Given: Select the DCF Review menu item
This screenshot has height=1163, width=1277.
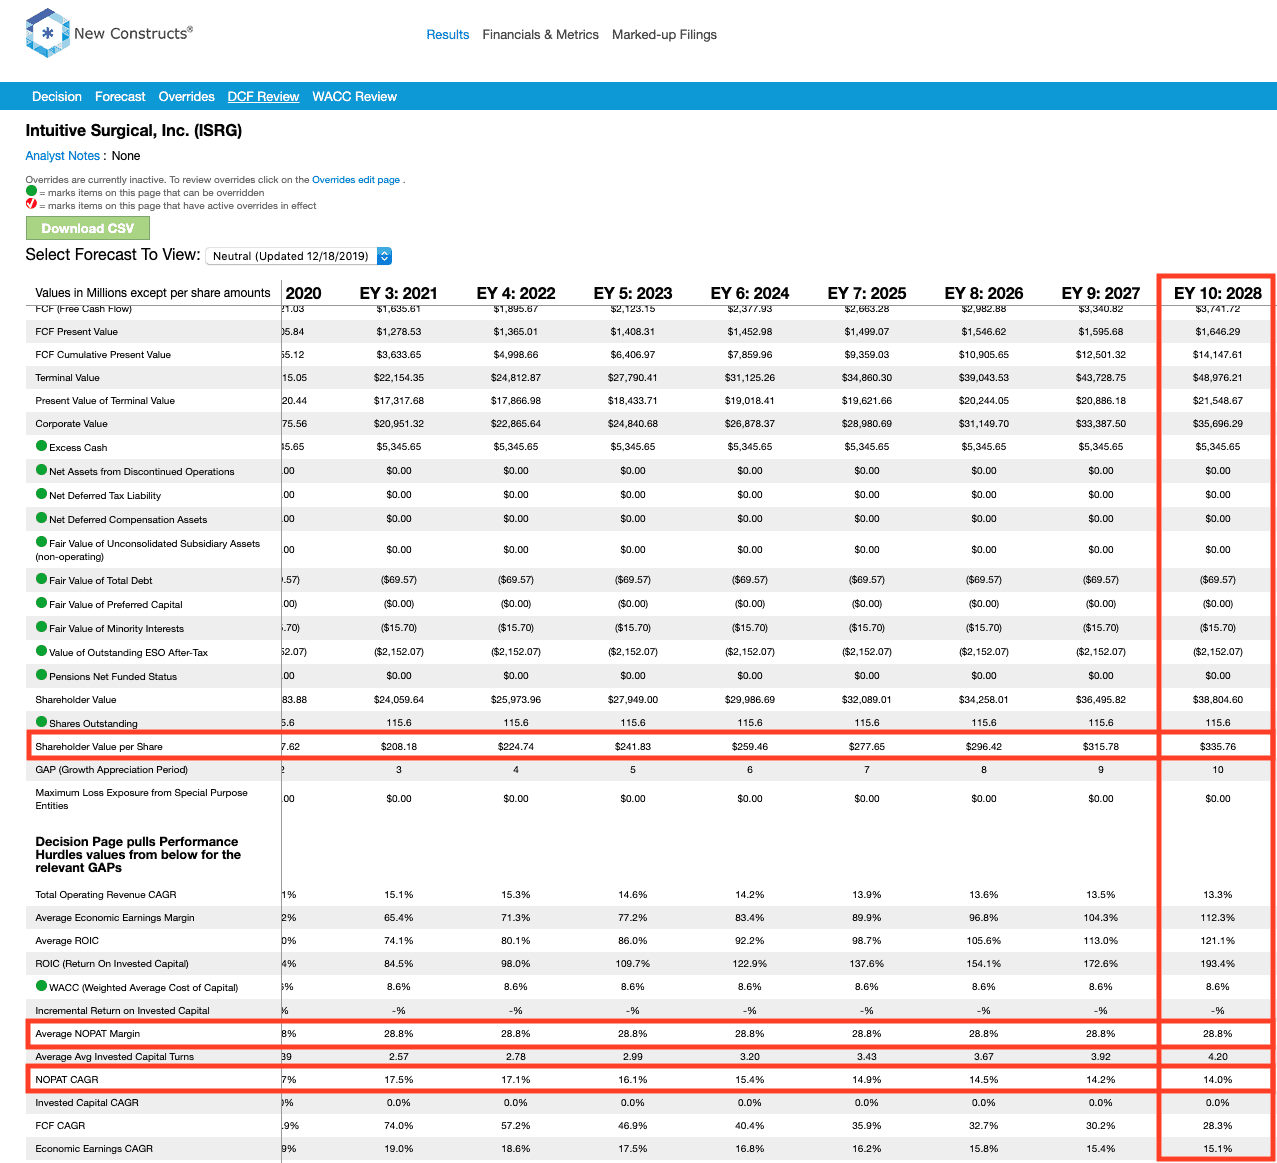Looking at the screenshot, I should pyautogui.click(x=263, y=96).
